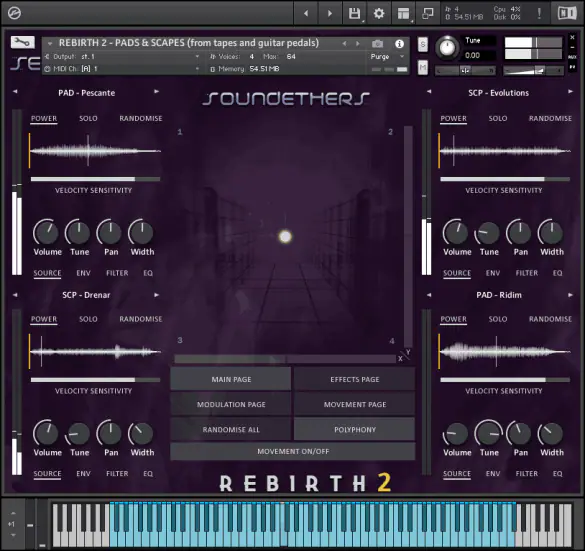The height and width of the screenshot is (551, 585).
Task: Save instrument with the floppy disk icon
Action: tap(354, 13)
